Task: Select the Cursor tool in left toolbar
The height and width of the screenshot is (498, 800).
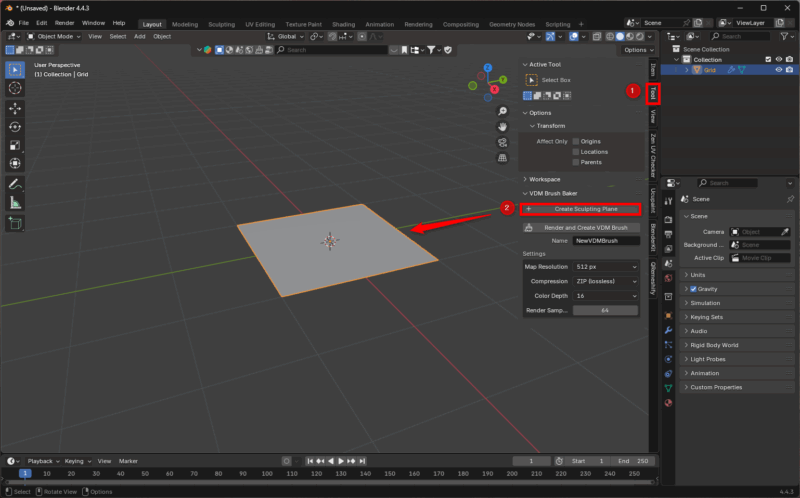Action: coord(15,88)
